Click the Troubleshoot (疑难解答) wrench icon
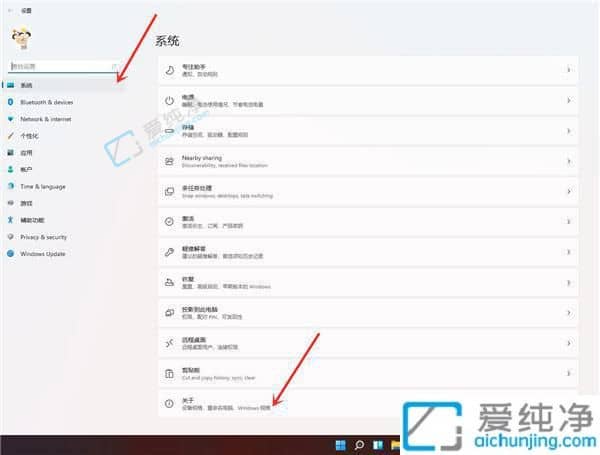The height and width of the screenshot is (455, 600). tap(170, 252)
